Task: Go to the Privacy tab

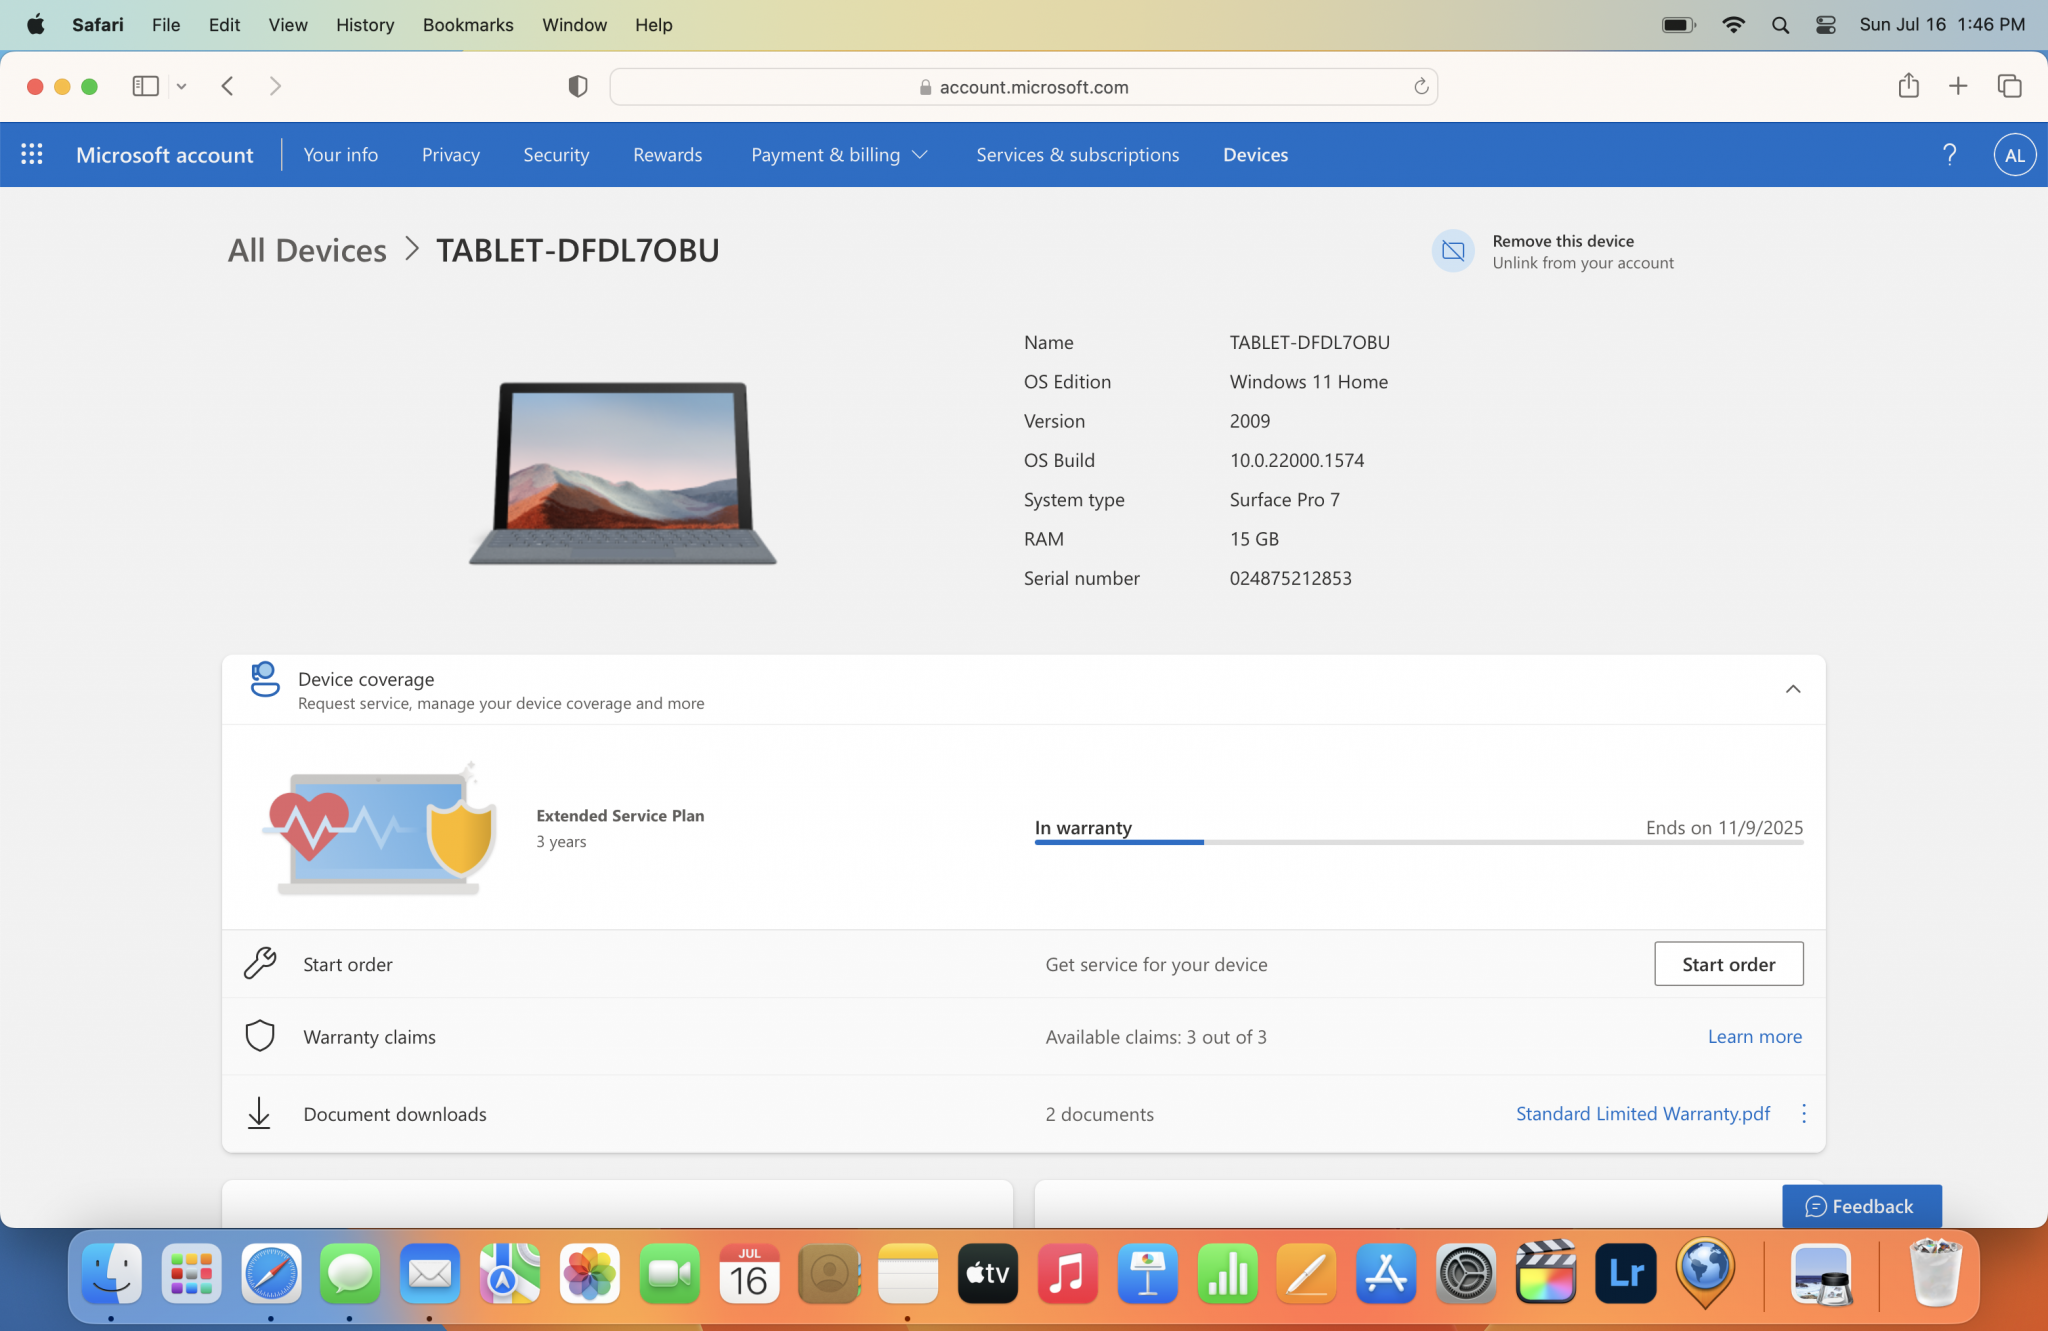Action: (450, 154)
